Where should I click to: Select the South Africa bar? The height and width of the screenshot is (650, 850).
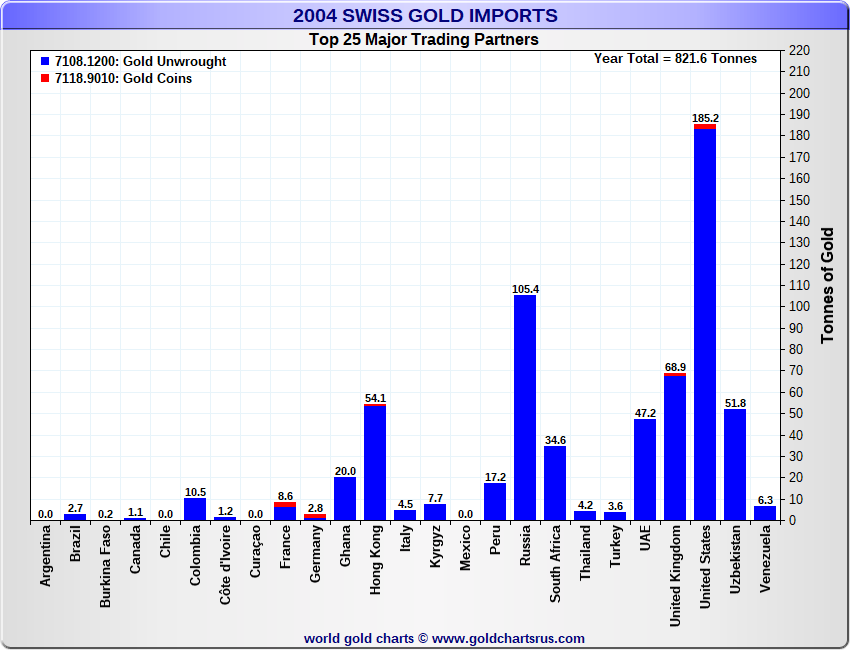555,484
